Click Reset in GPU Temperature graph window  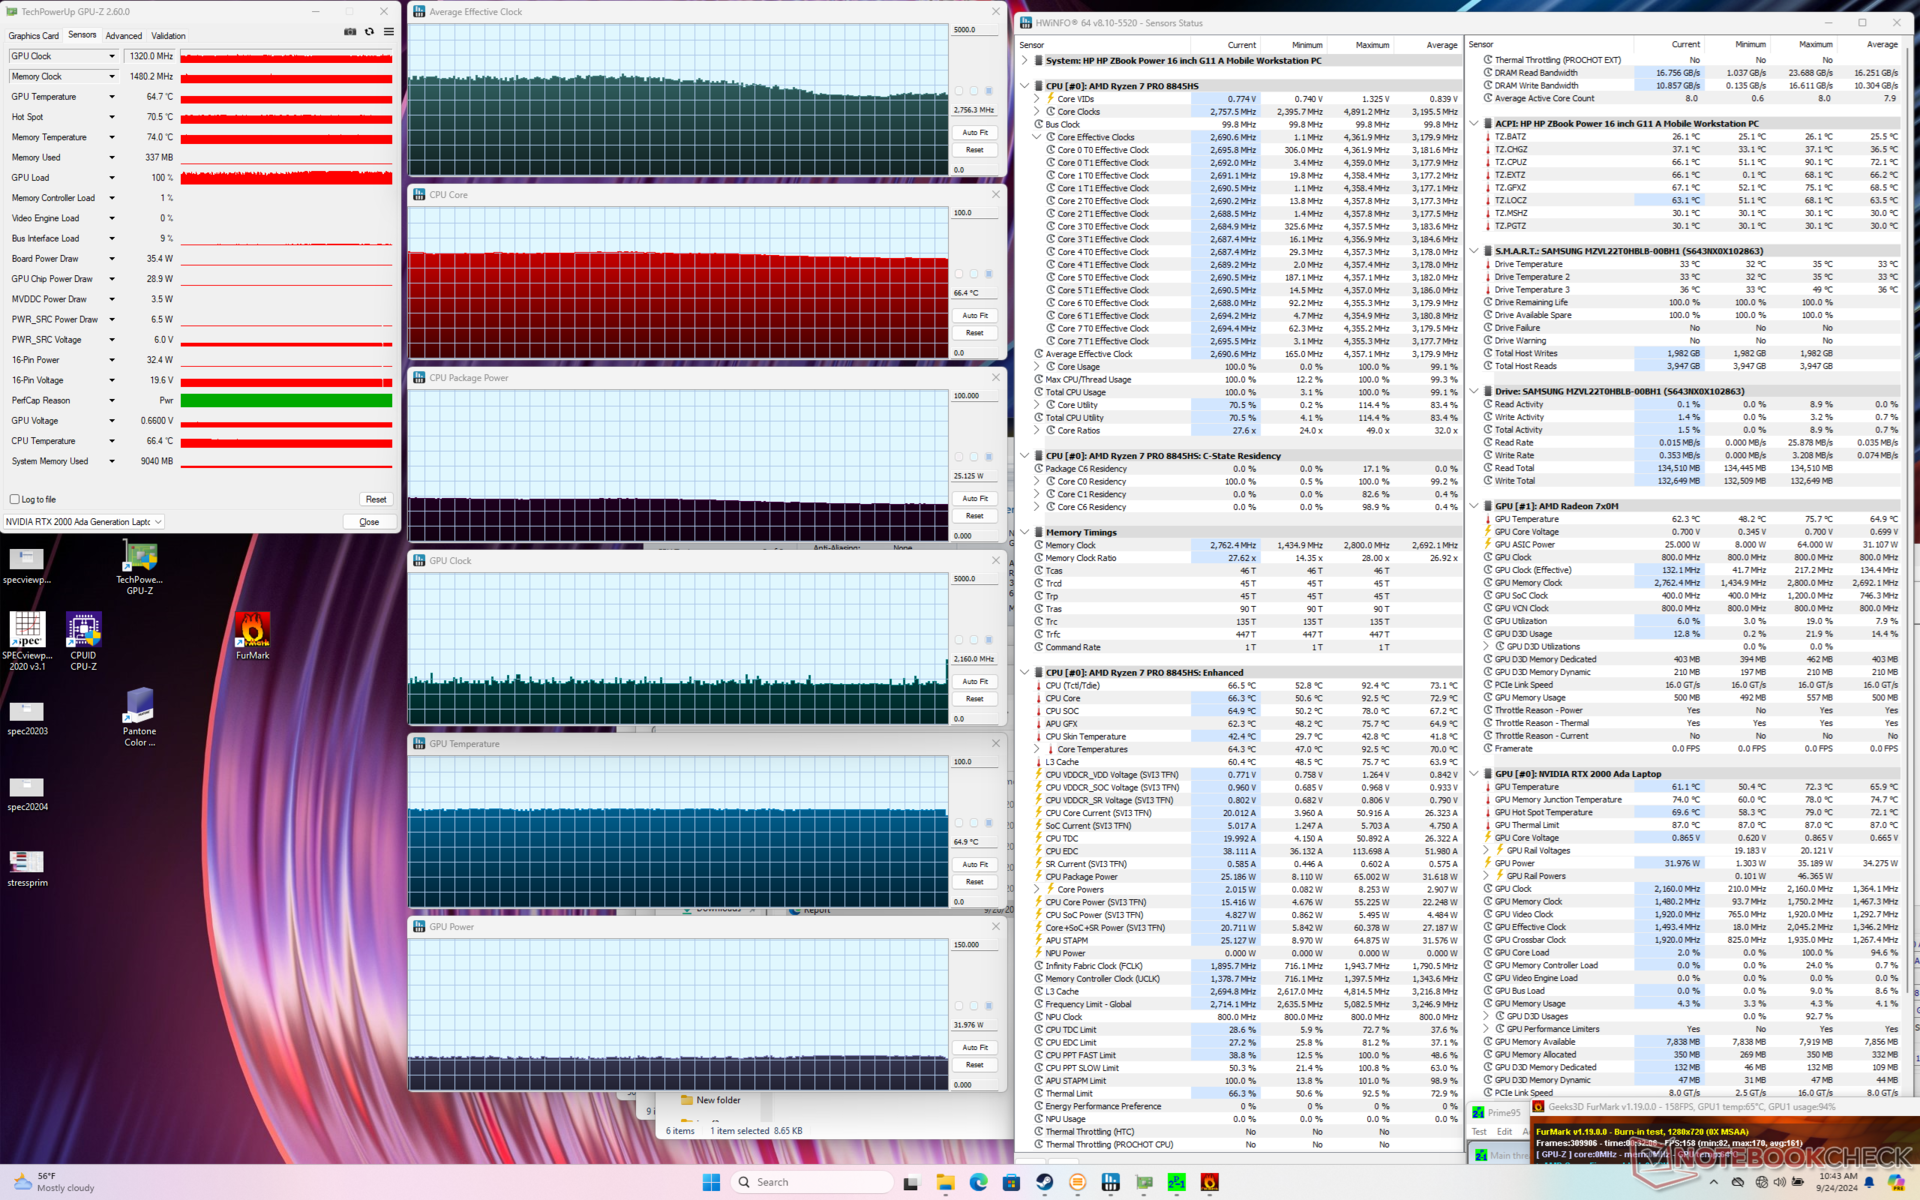pyautogui.click(x=975, y=882)
